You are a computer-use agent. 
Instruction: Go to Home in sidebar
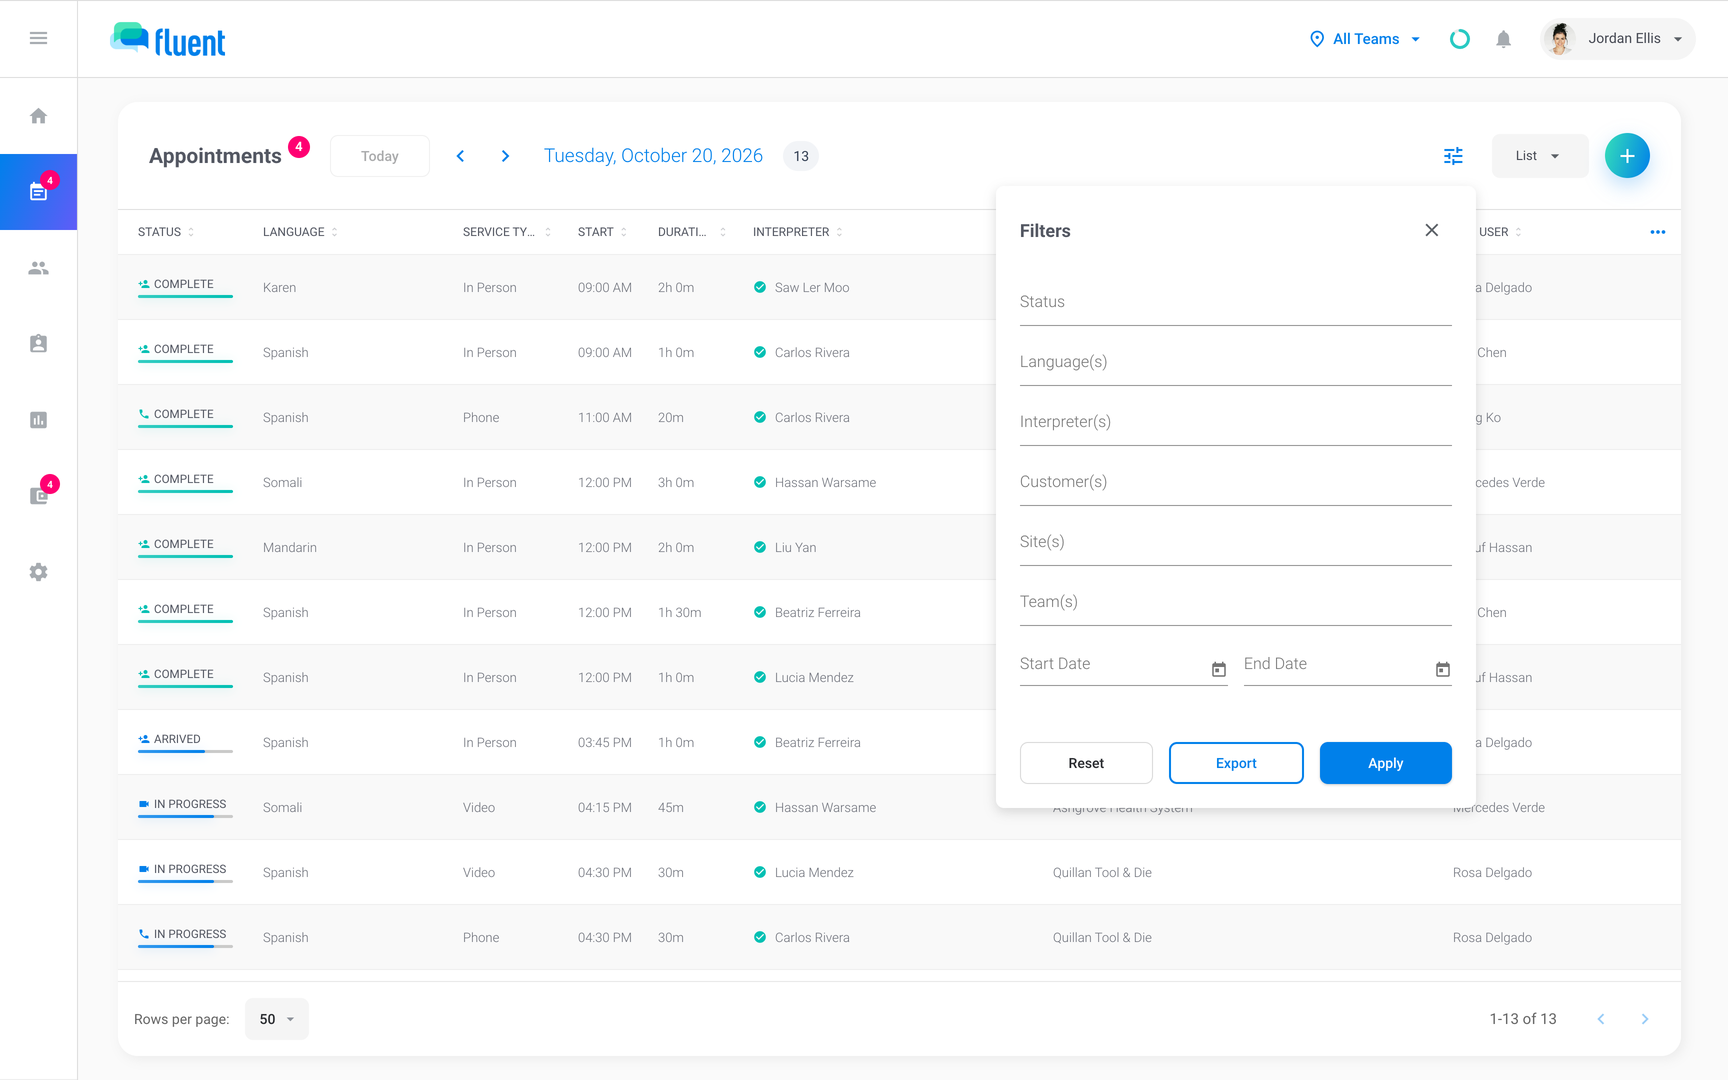point(38,116)
